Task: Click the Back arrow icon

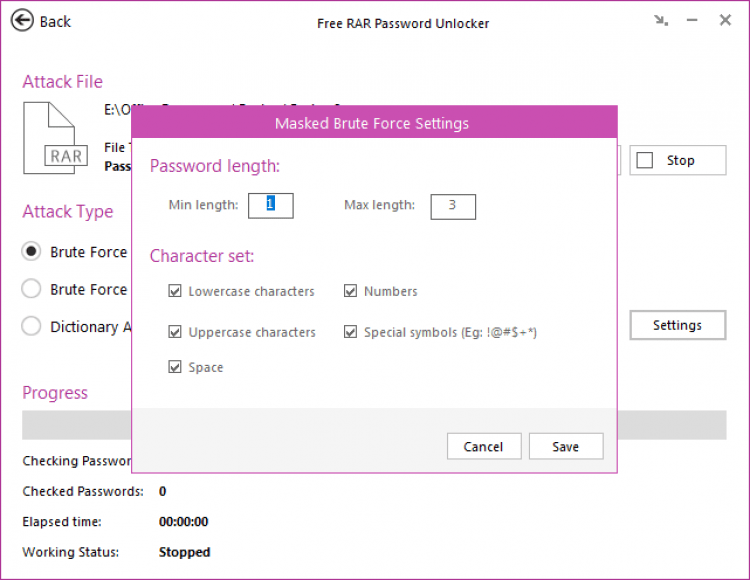Action: tap(23, 21)
